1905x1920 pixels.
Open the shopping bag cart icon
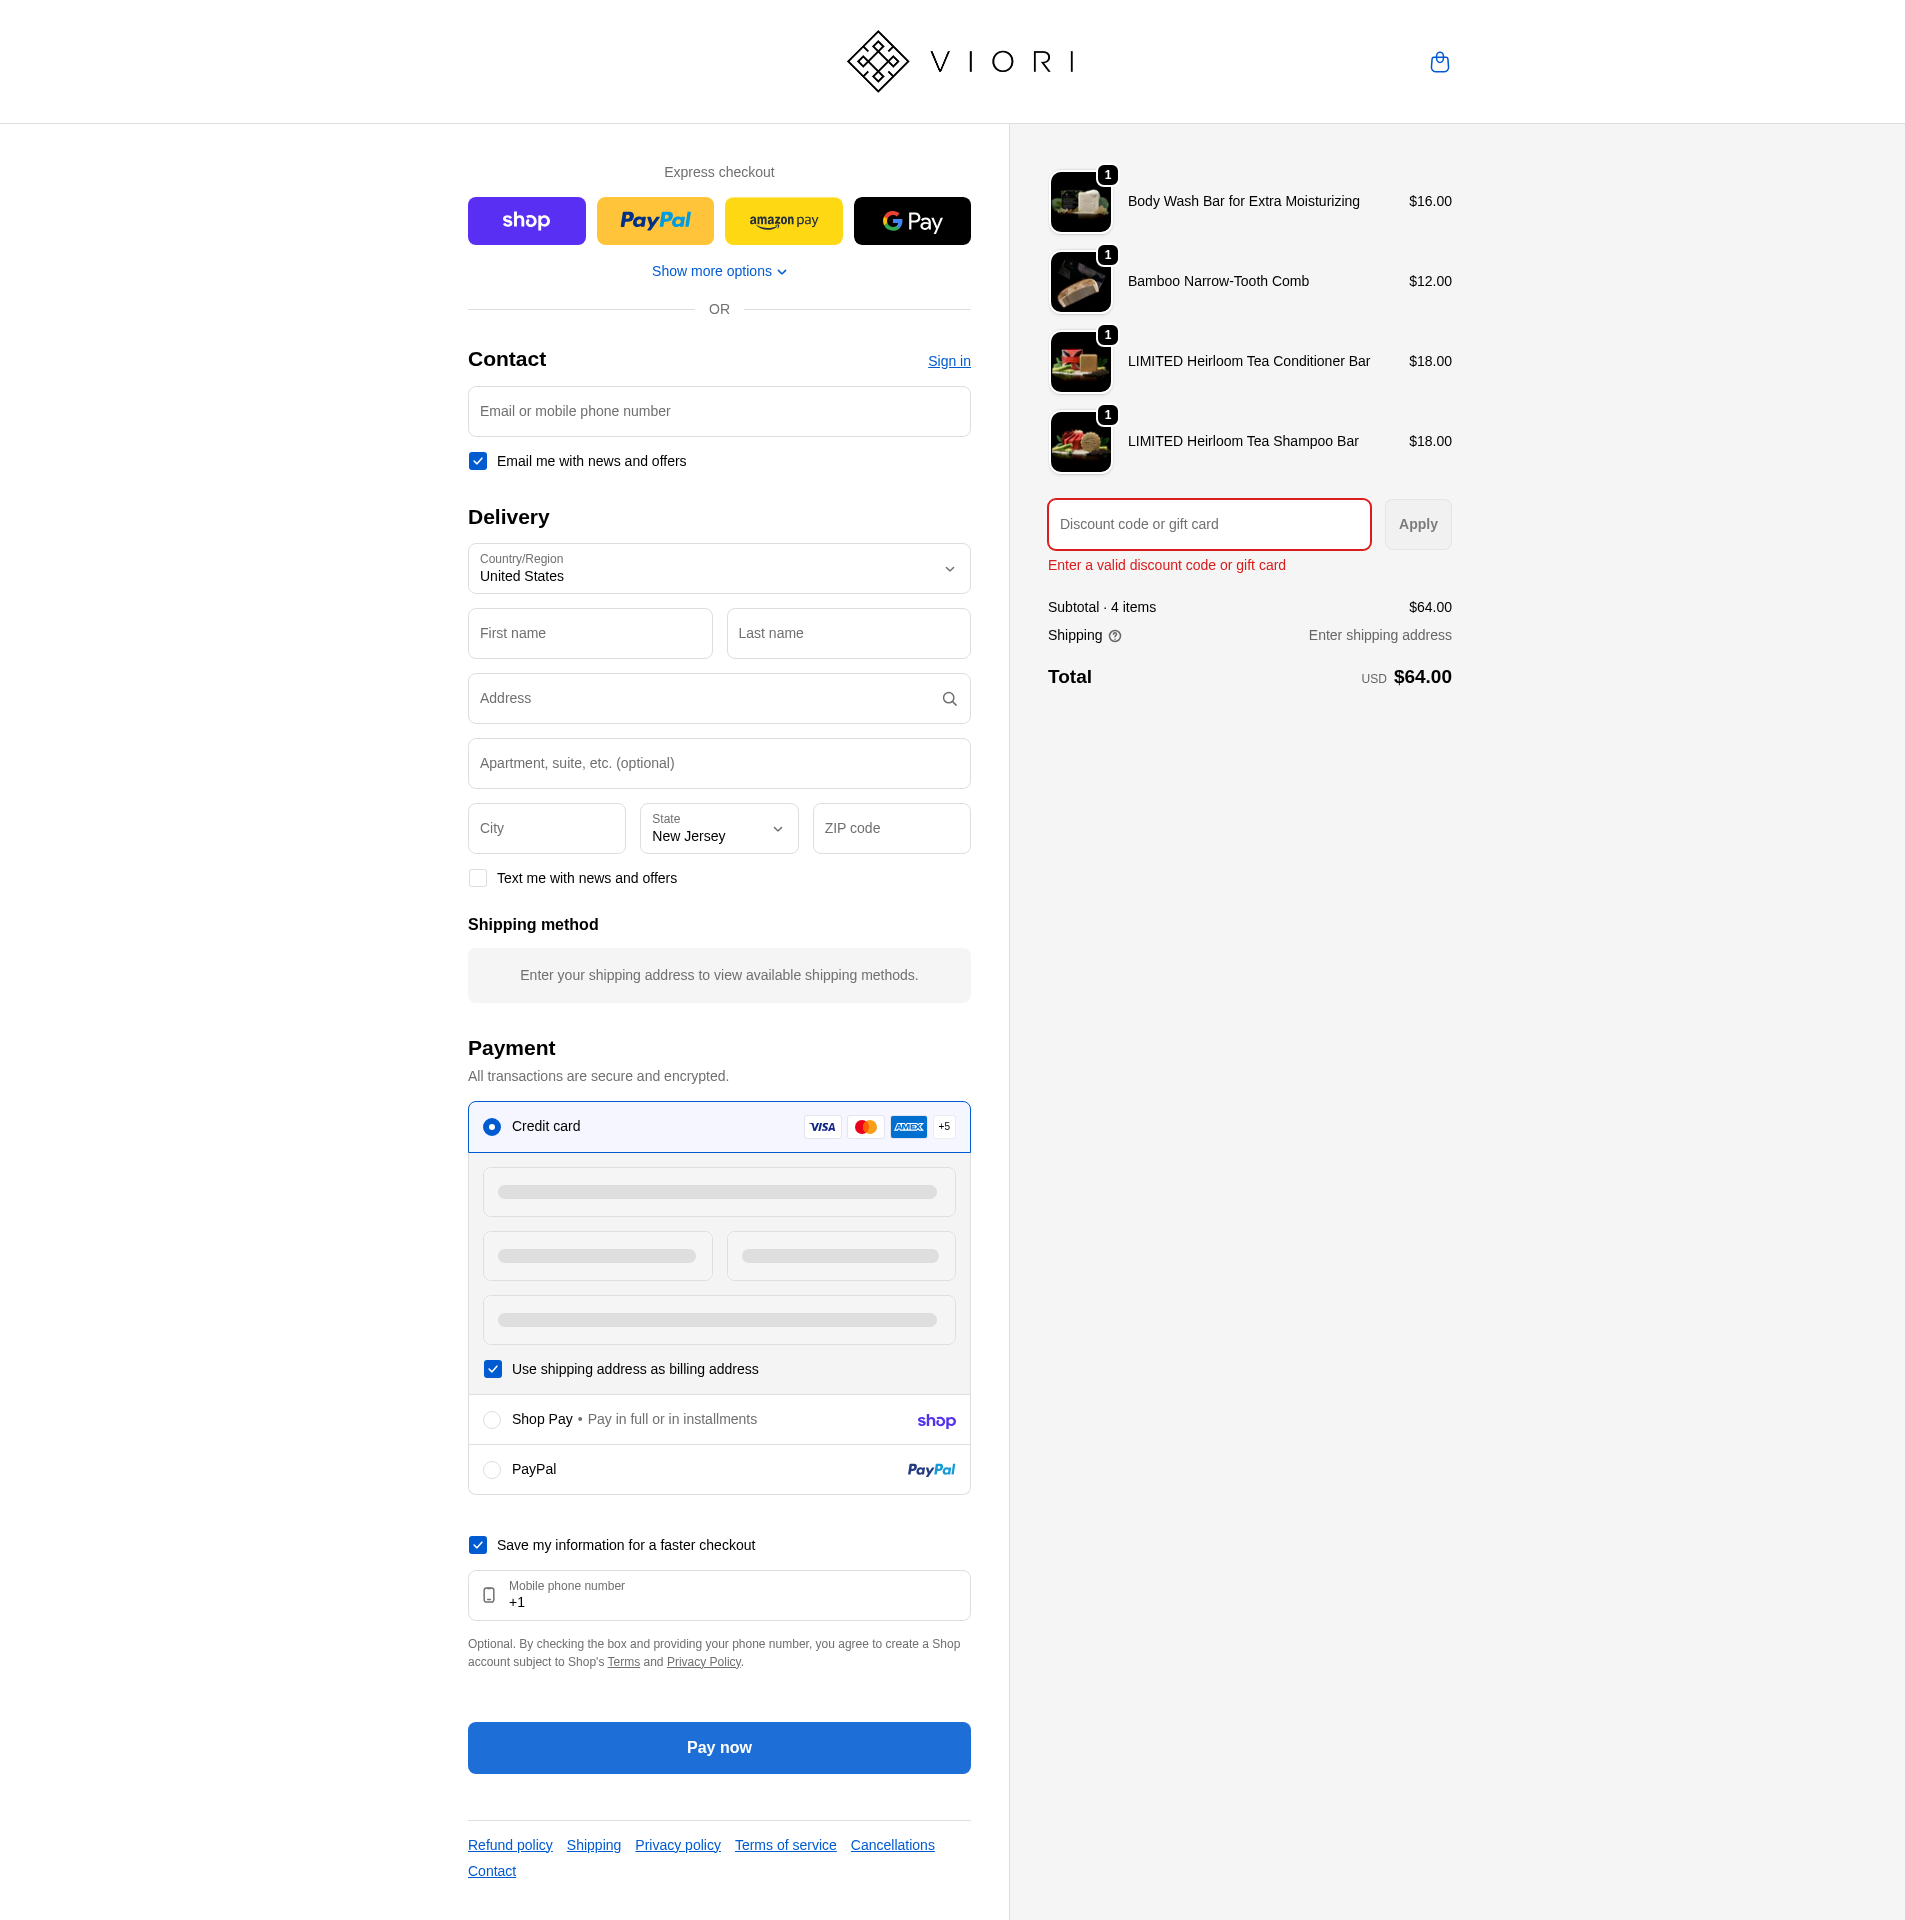point(1439,62)
